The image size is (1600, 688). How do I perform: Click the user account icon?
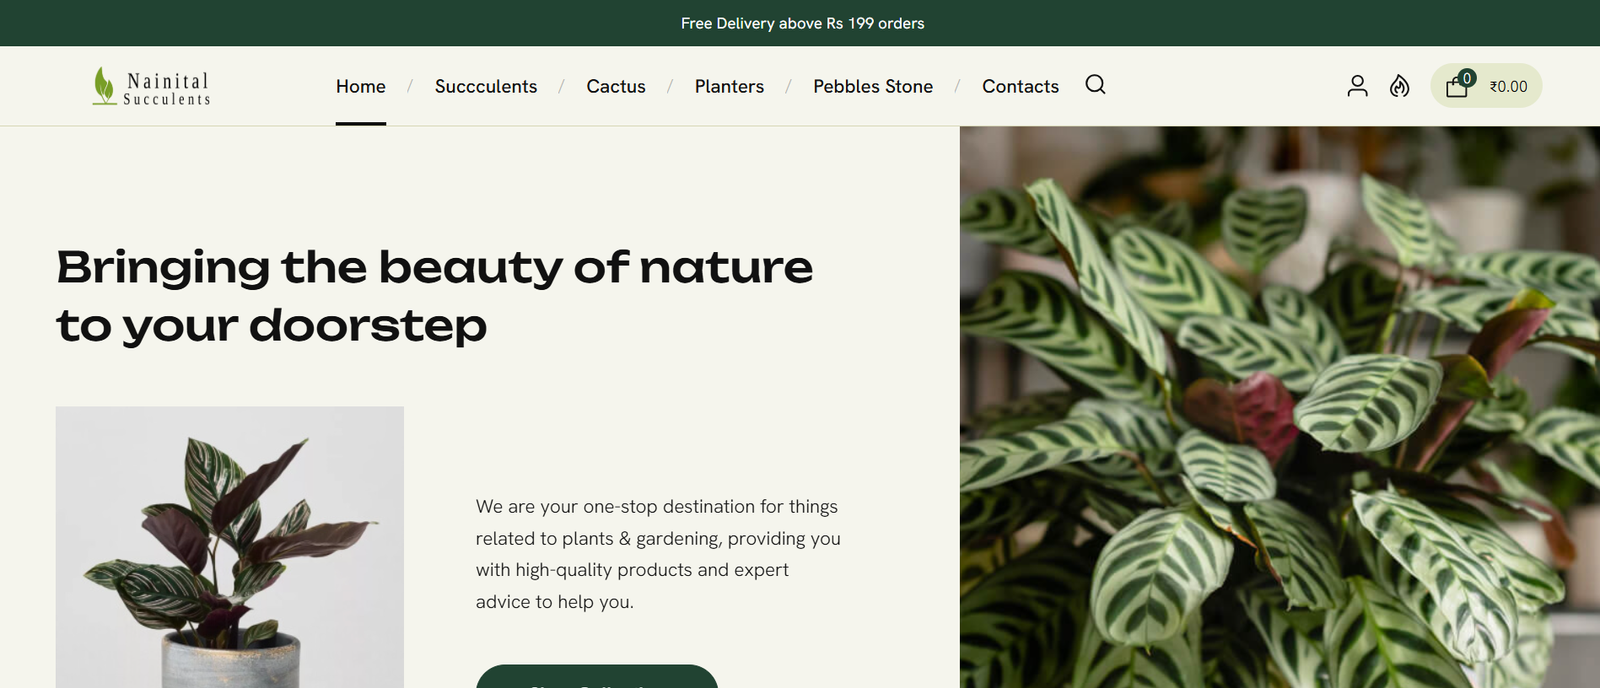coord(1357,86)
